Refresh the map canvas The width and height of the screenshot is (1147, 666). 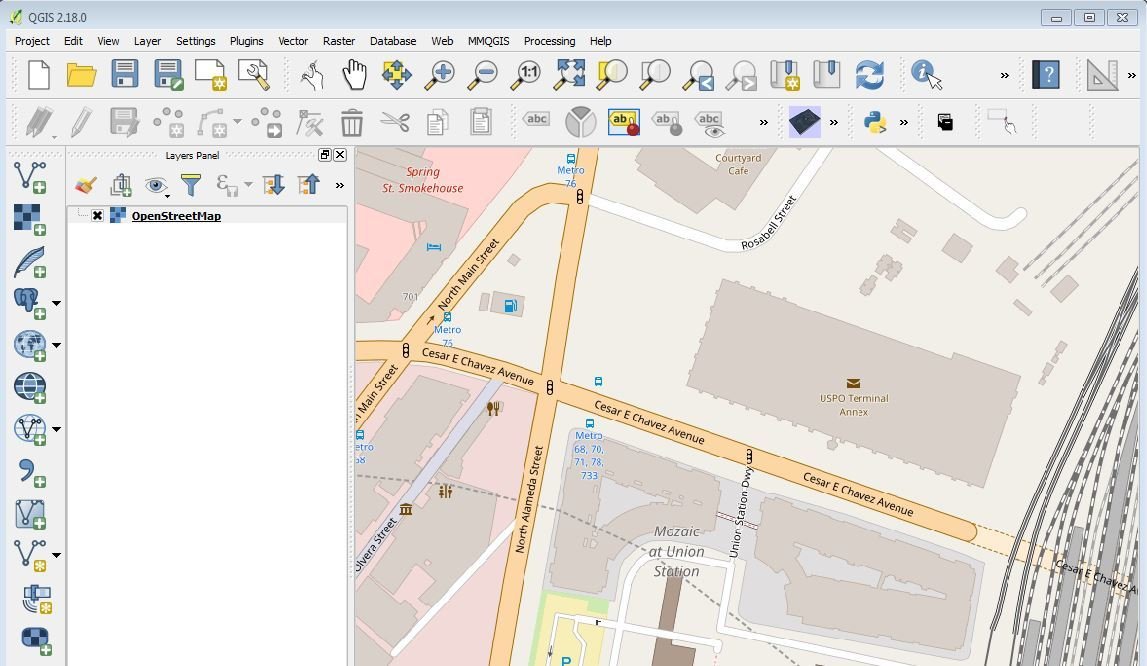click(870, 75)
